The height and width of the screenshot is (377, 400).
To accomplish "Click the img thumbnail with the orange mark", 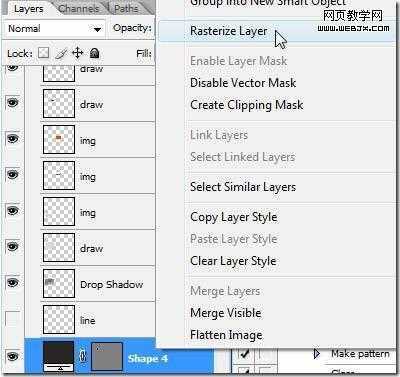I will [59, 139].
